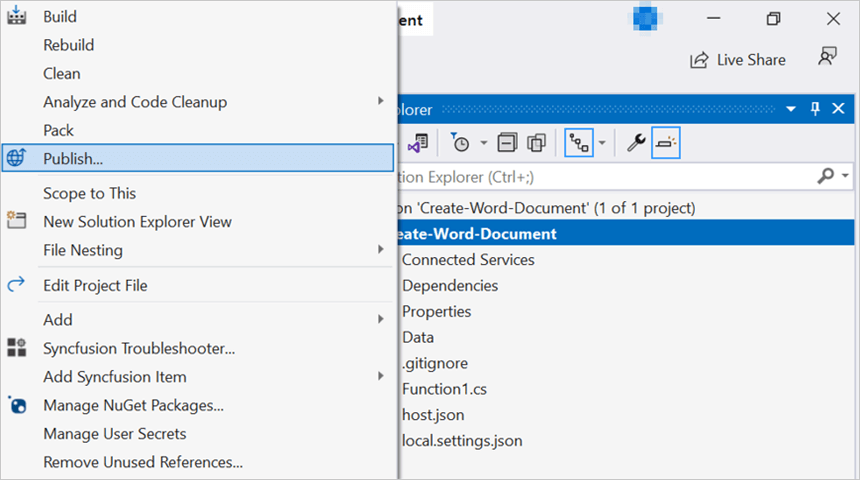Expand the Add submenu arrow

click(381, 319)
